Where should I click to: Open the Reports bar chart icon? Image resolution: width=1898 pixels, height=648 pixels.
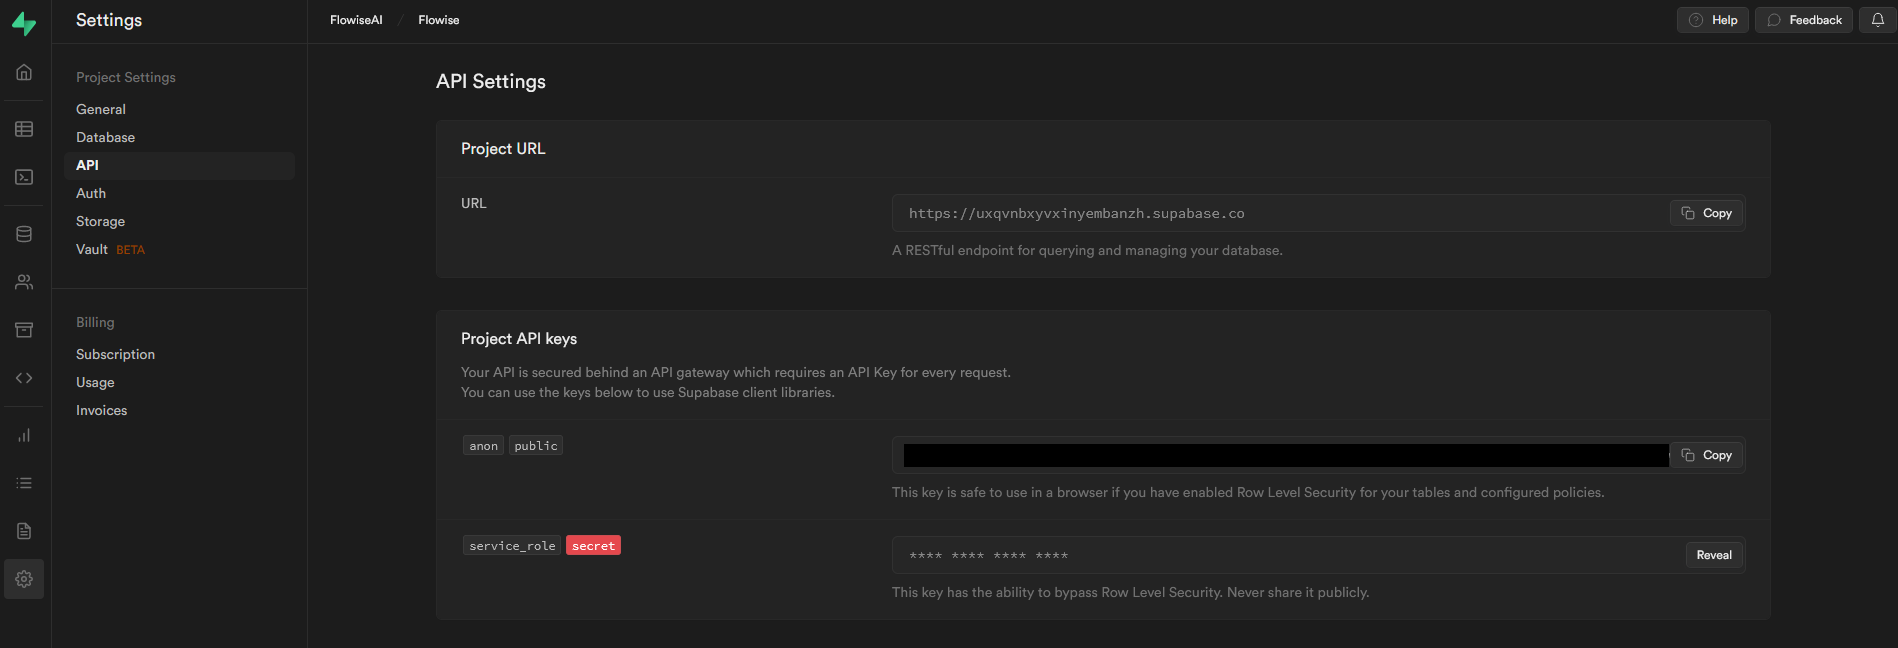[x=24, y=435]
